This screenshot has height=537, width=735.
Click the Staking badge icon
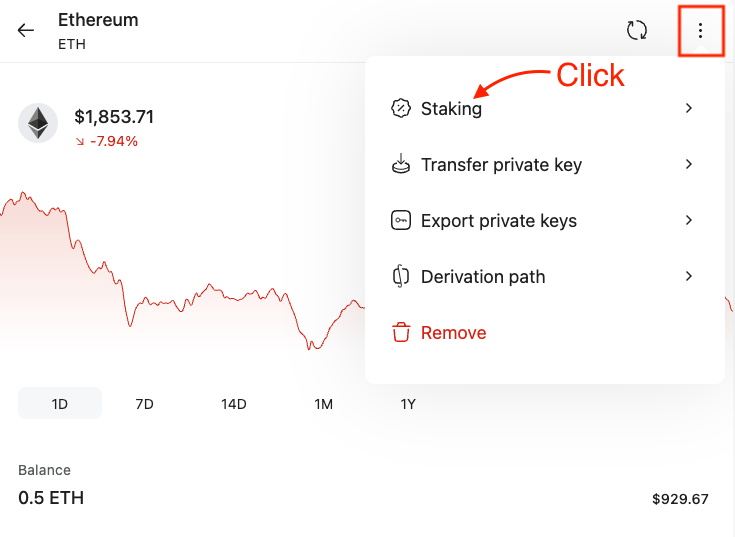pyautogui.click(x=401, y=108)
